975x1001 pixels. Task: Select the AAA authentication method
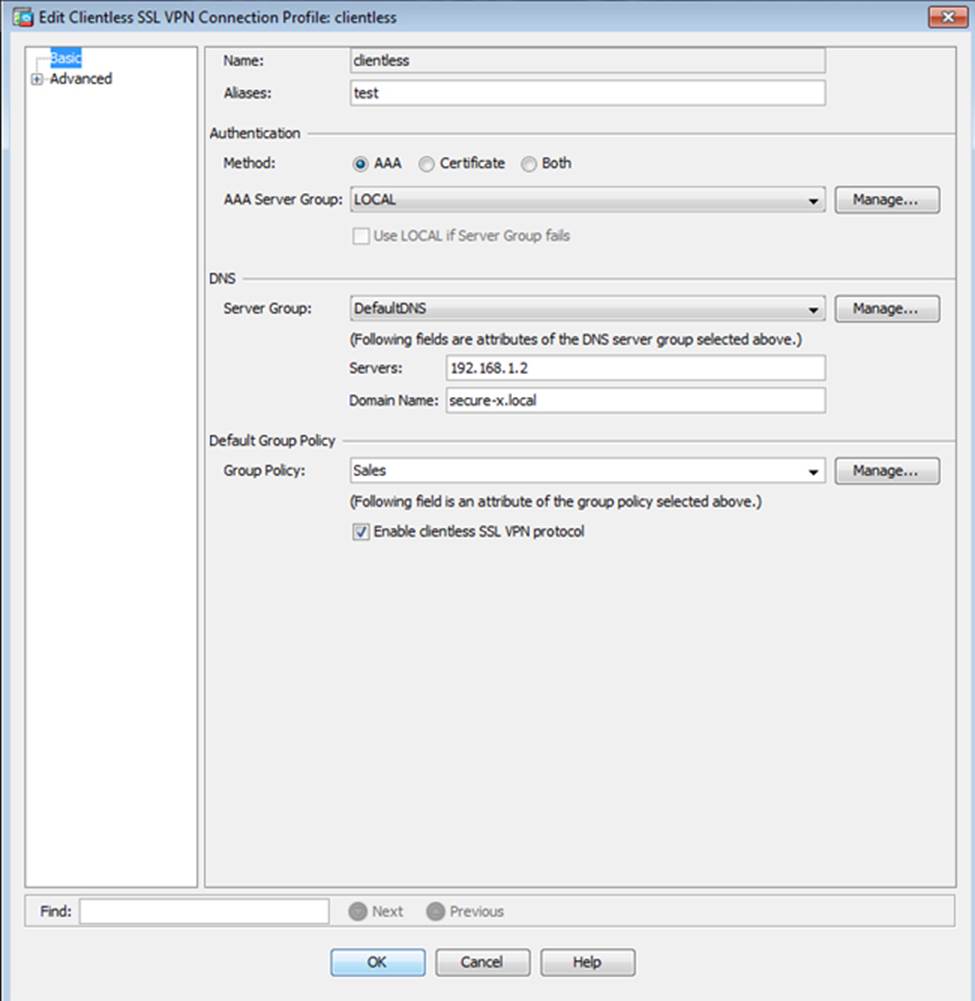point(360,164)
